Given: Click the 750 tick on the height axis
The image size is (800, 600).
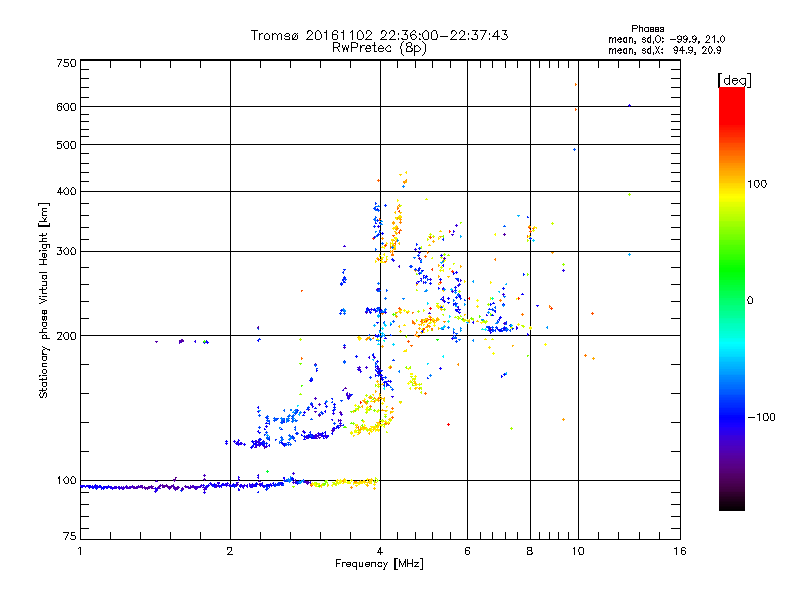Looking at the screenshot, I should [66, 63].
